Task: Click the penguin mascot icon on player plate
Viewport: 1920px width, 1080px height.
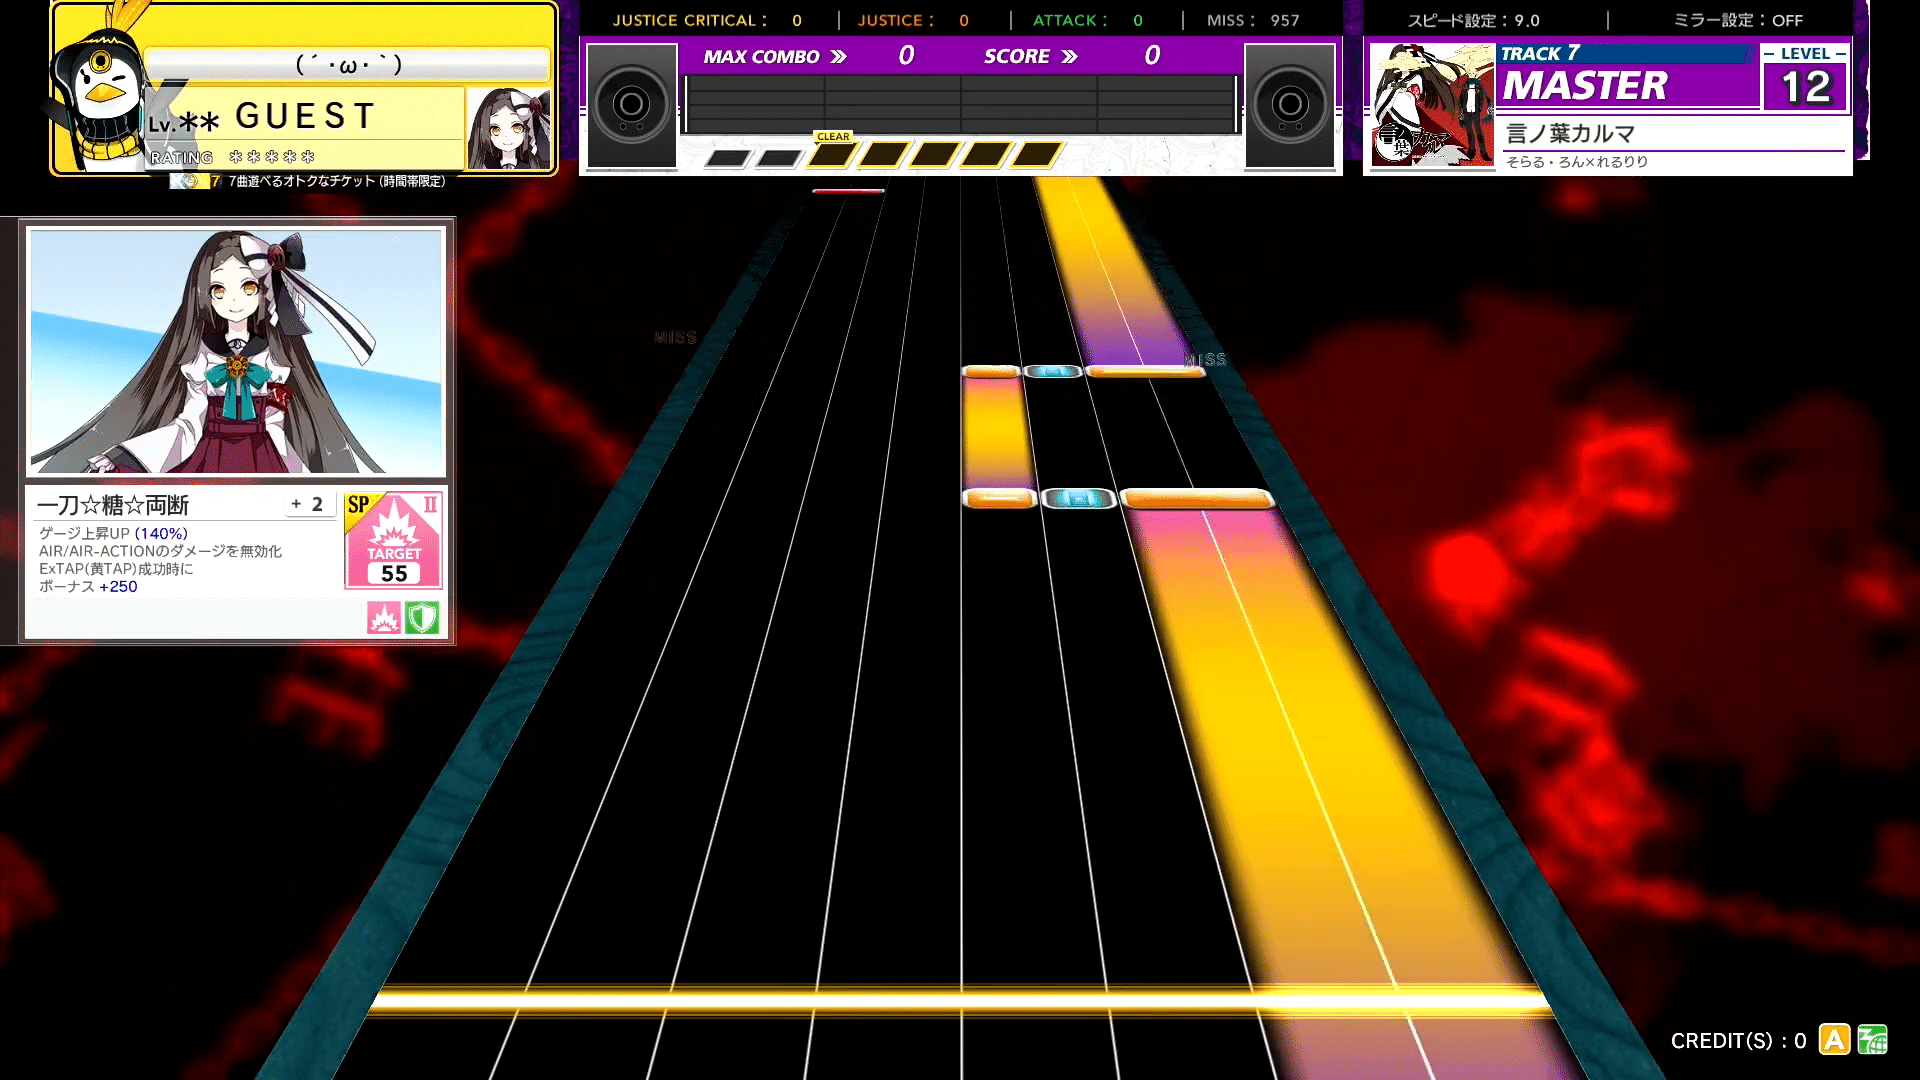Action: click(100, 95)
